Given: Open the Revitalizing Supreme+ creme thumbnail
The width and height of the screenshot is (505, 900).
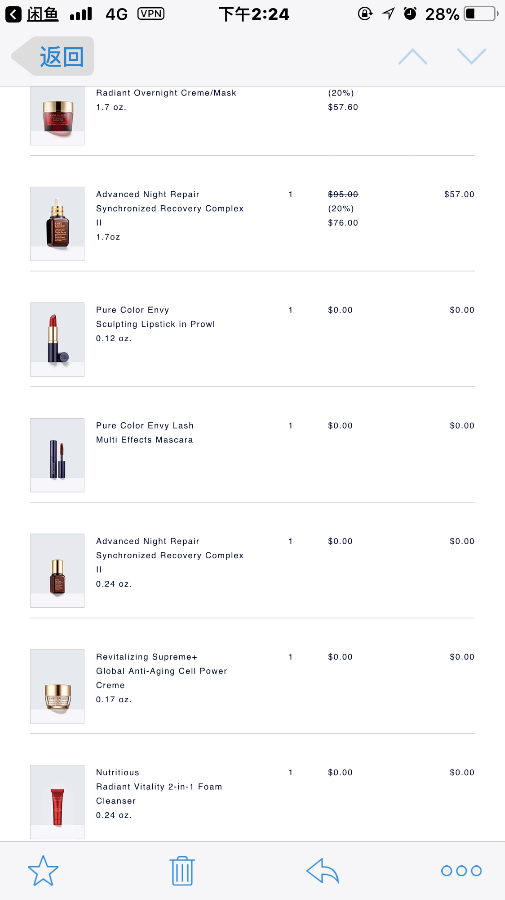Looking at the screenshot, I should click(57, 686).
